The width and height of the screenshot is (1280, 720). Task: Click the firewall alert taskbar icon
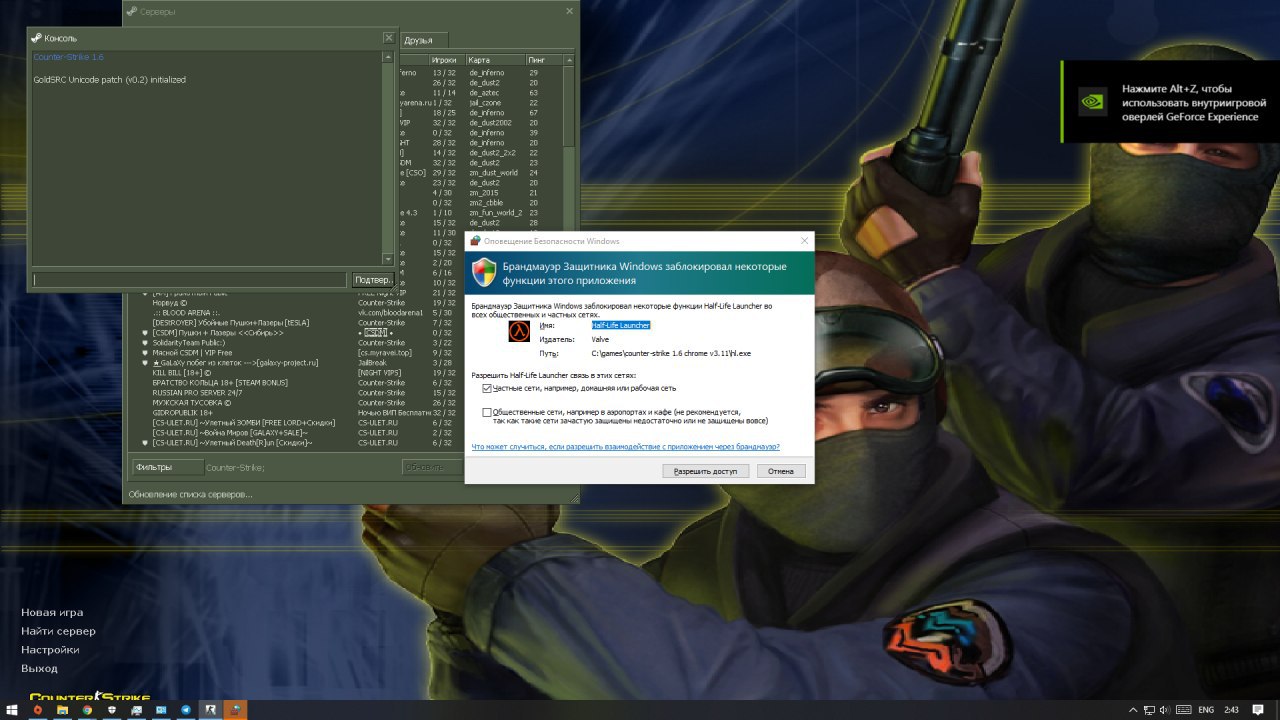[236, 710]
